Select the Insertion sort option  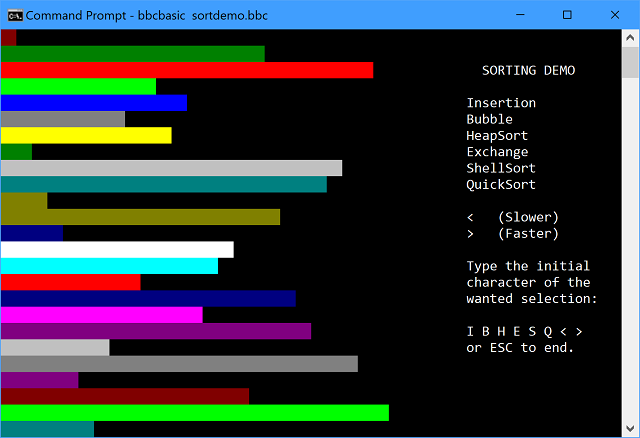(500, 103)
